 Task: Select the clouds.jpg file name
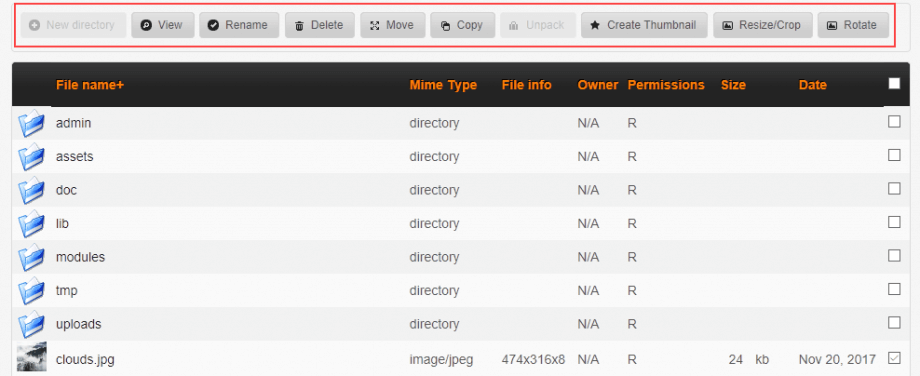[x=85, y=359]
